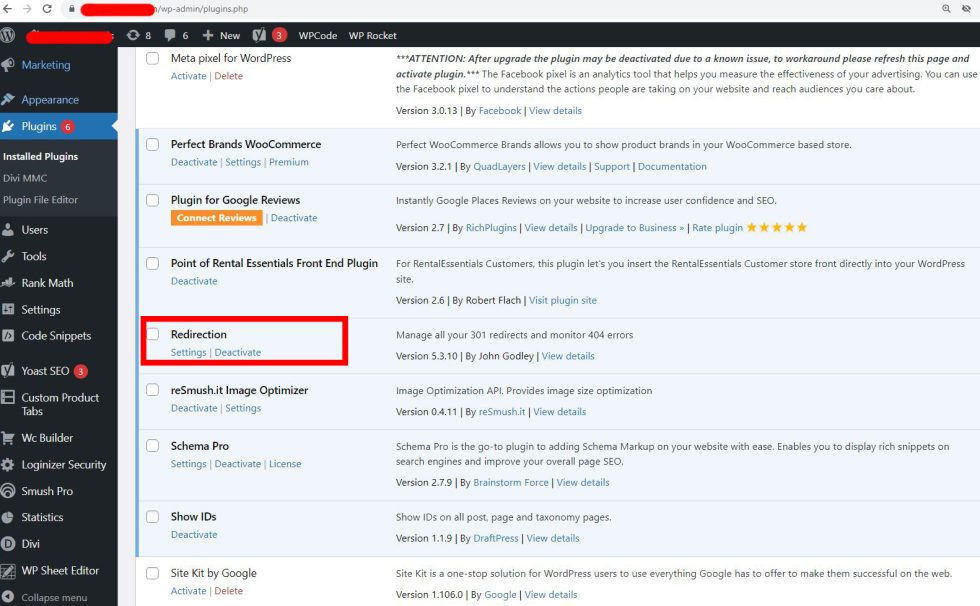Click the Divi circle icon

pyautogui.click(x=8, y=544)
